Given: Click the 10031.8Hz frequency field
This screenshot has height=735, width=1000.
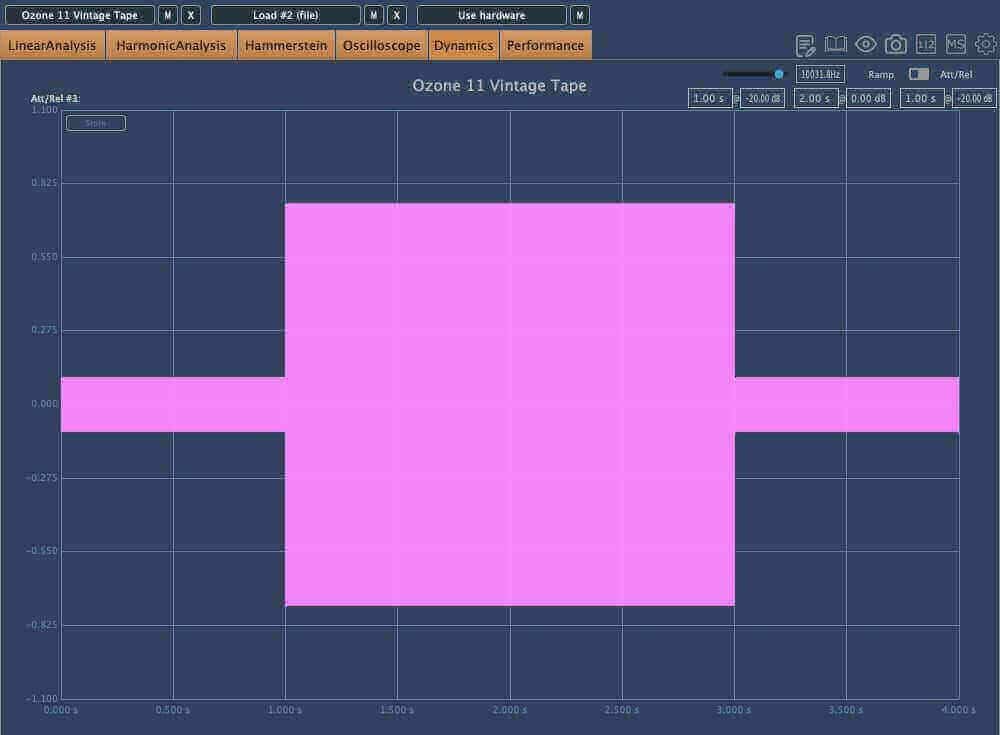Looking at the screenshot, I should pos(820,75).
